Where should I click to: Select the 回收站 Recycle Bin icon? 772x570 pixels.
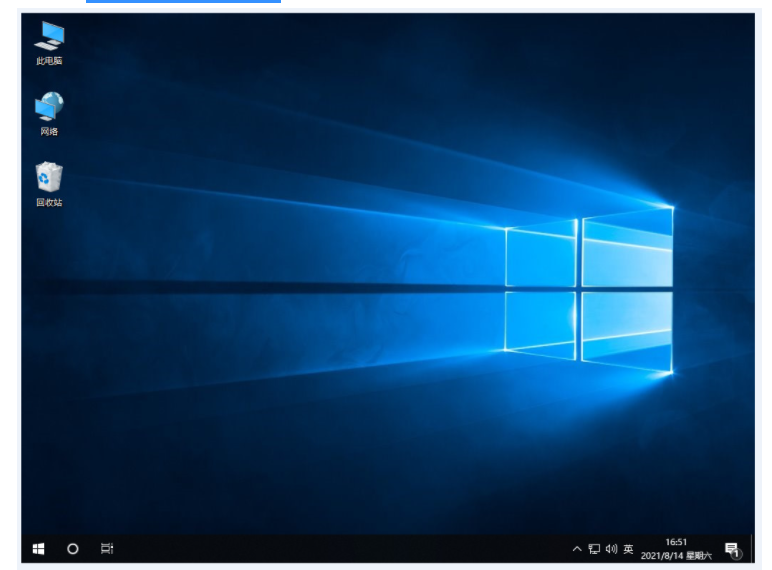pyautogui.click(x=49, y=177)
